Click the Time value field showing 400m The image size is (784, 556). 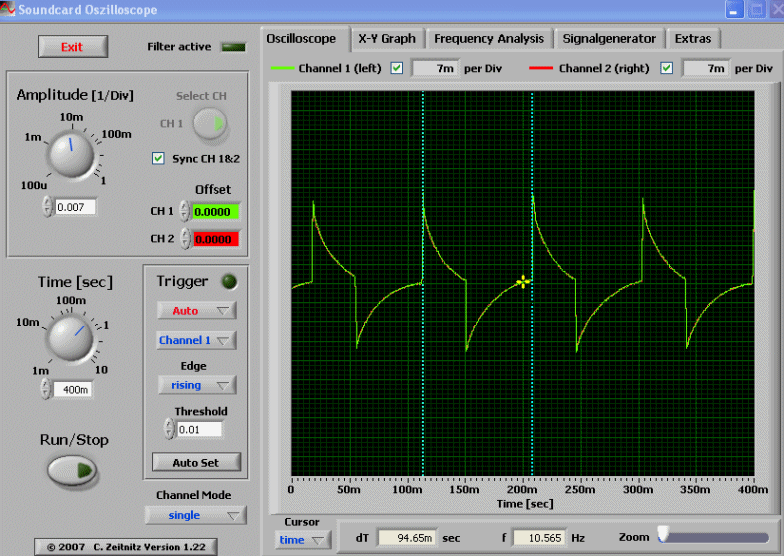pyautogui.click(x=72, y=390)
